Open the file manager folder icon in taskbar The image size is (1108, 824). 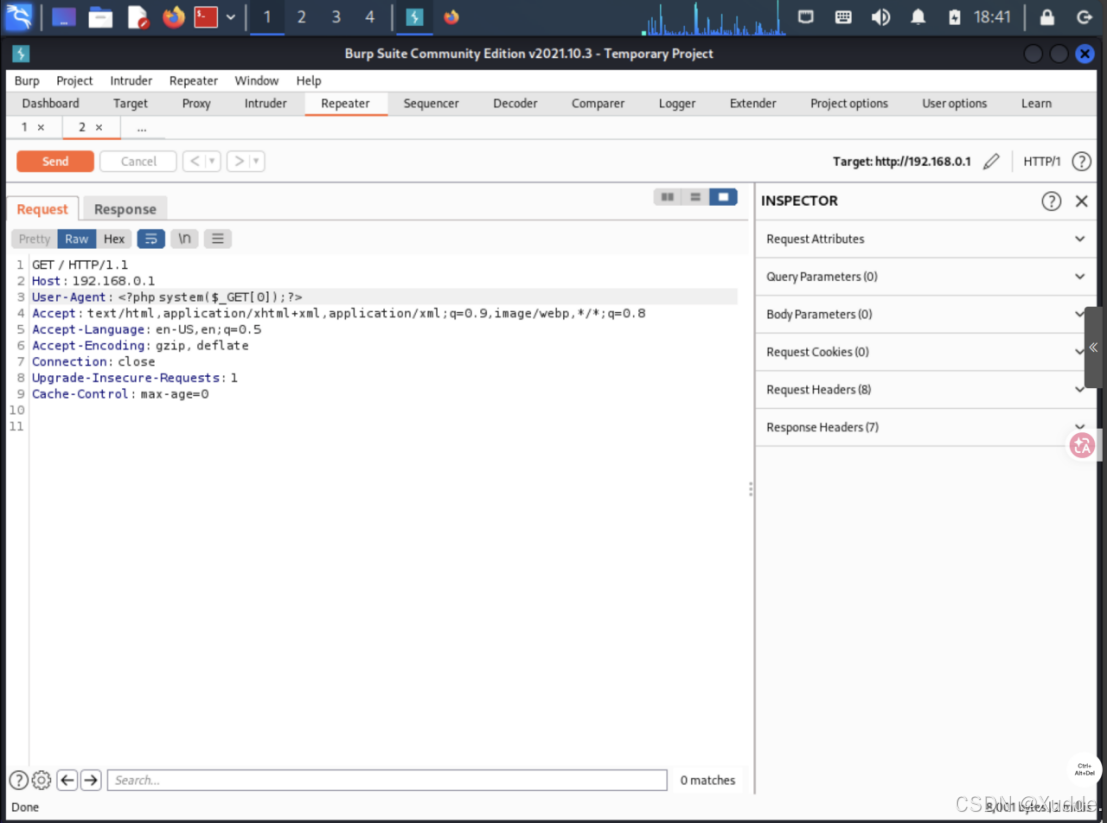pos(100,17)
